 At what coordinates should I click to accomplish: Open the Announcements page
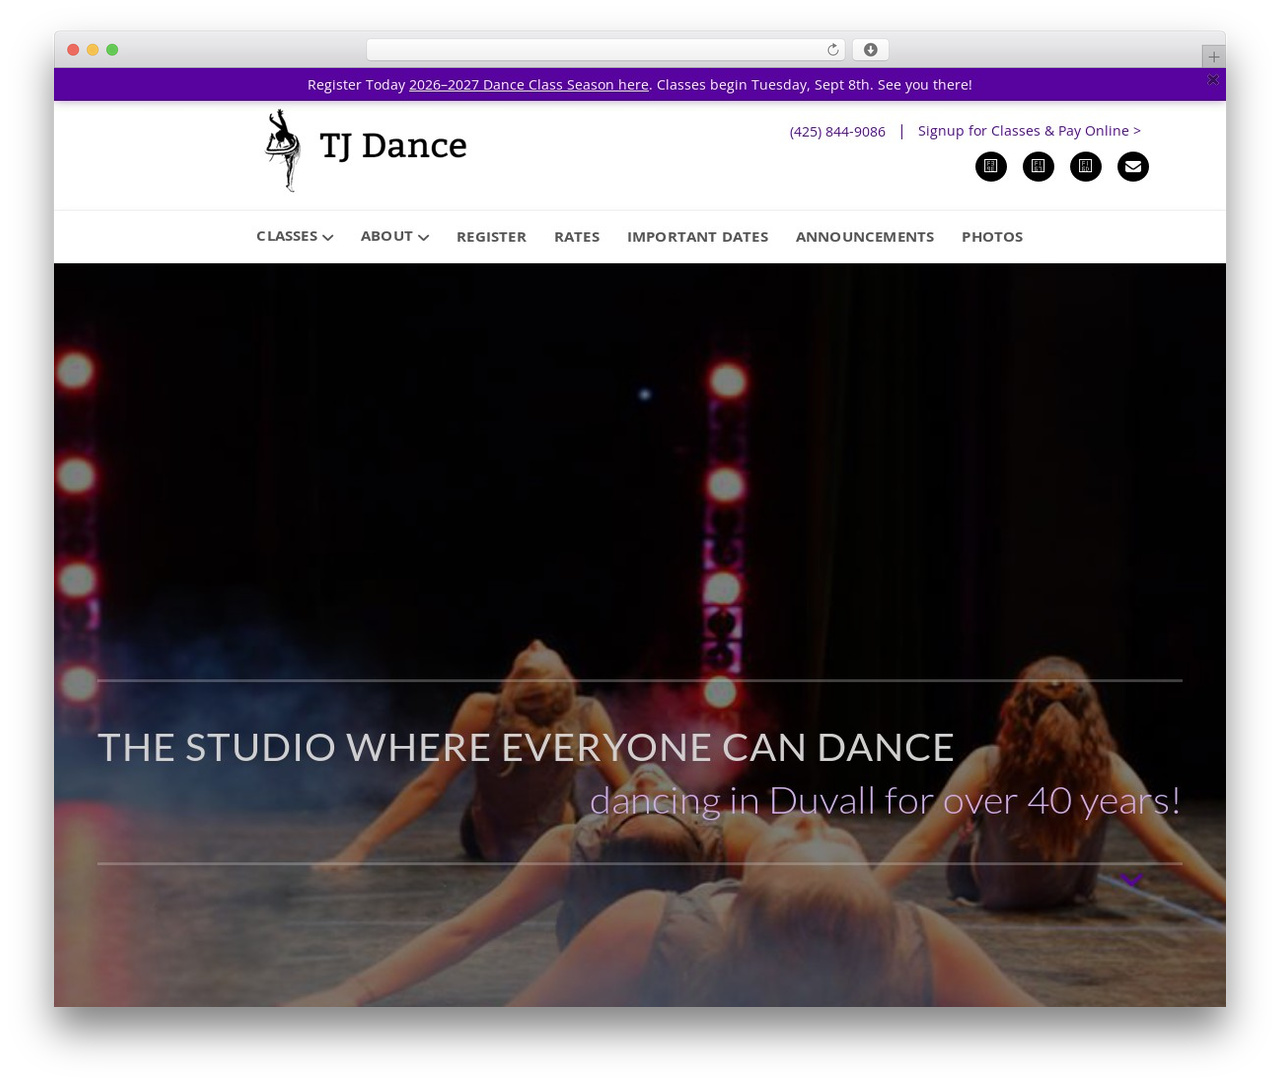click(x=865, y=237)
